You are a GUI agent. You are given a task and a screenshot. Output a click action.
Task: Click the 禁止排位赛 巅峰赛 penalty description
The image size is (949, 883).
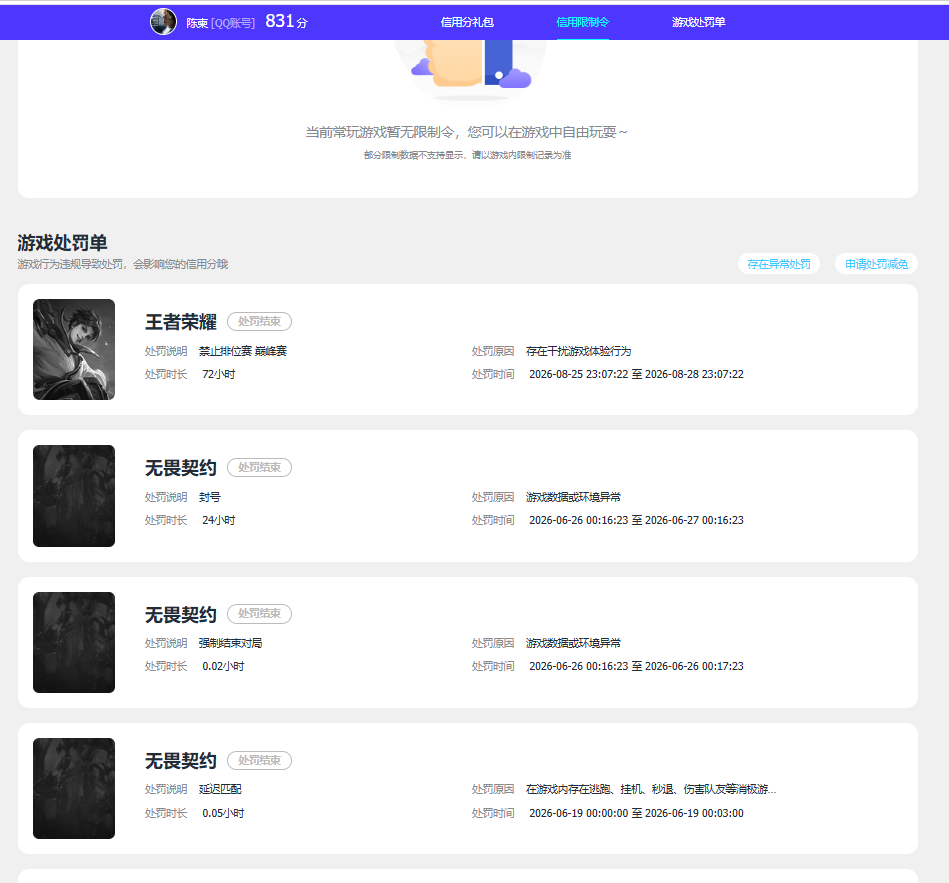click(243, 351)
